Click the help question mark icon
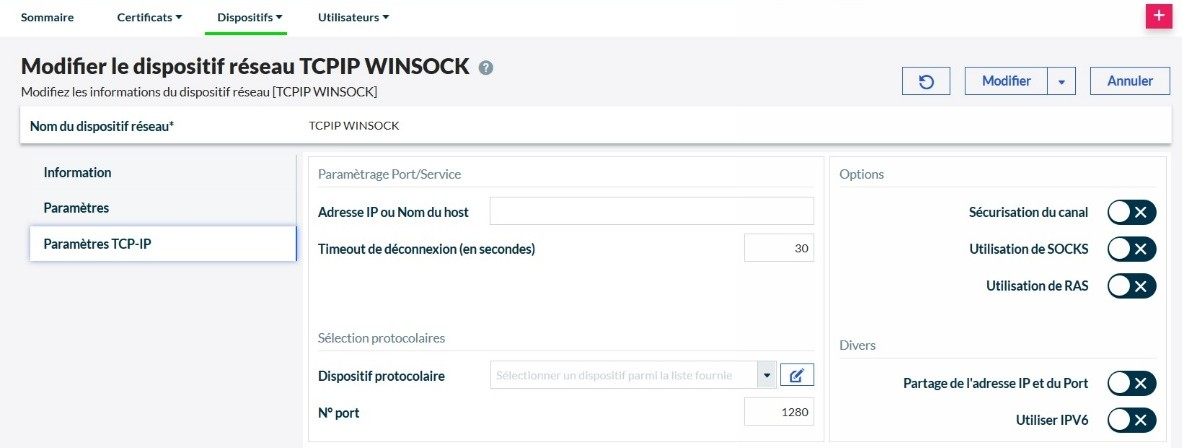Viewport: 1182px width, 448px height. tap(486, 68)
